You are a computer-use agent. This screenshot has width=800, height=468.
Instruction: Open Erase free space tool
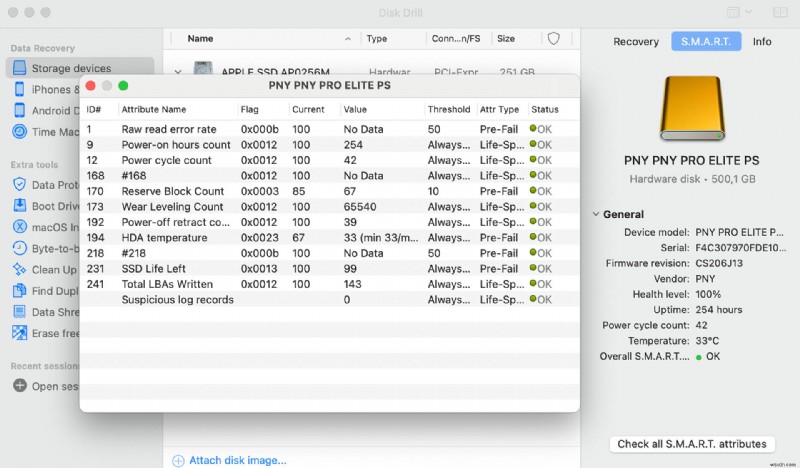pyautogui.click(x=47, y=333)
